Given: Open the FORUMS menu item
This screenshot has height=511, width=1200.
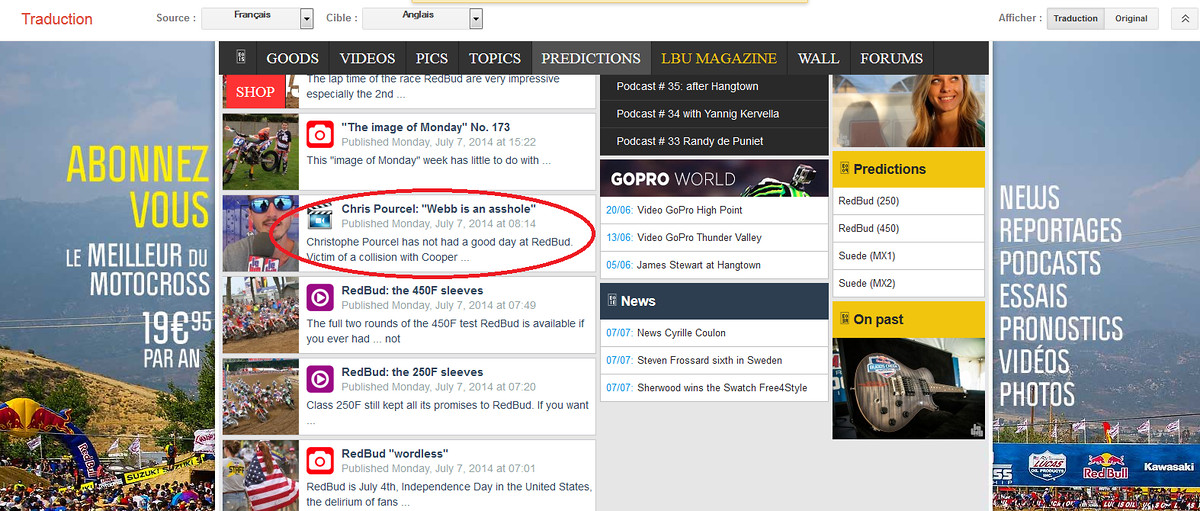Looking at the screenshot, I should click(x=891, y=58).
